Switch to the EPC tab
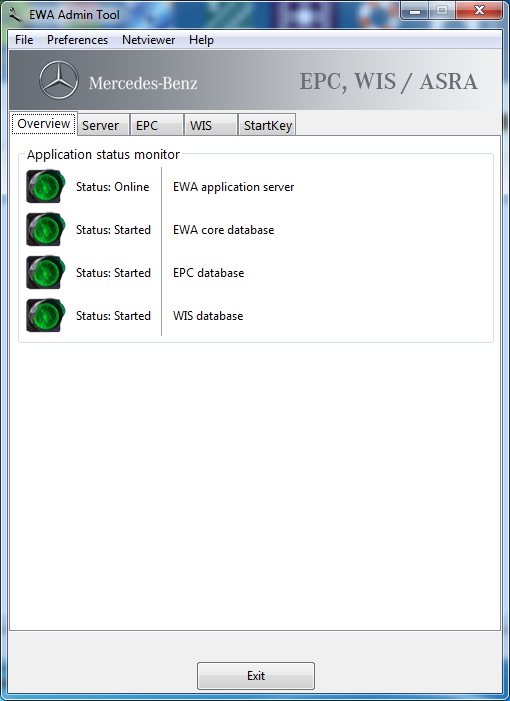 tap(157, 125)
